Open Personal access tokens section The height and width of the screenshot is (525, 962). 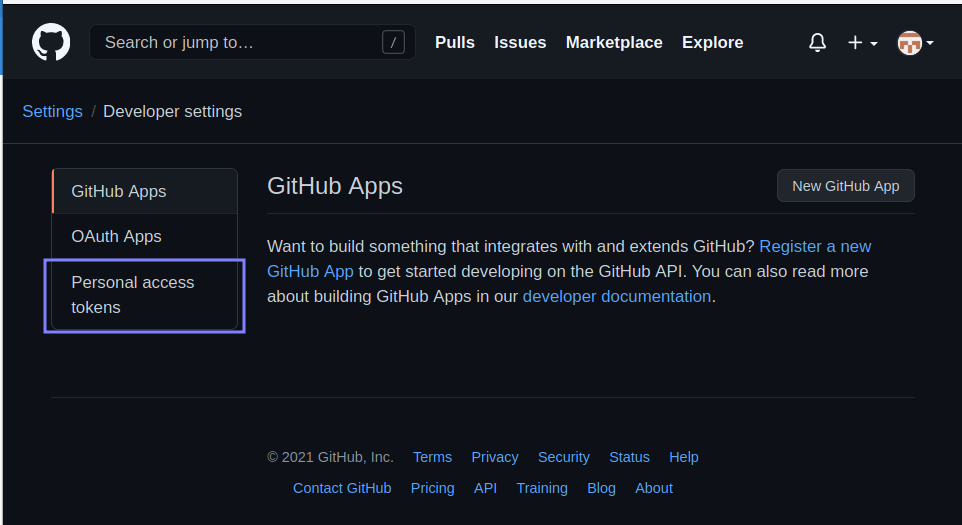(133, 294)
